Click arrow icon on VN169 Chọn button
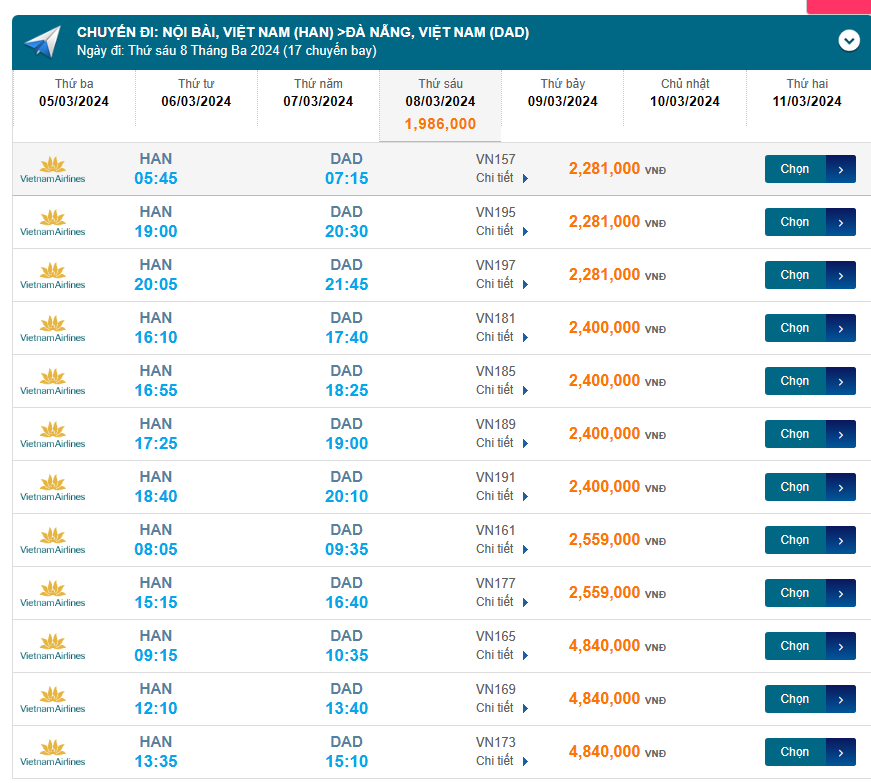This screenshot has height=783, width=871. click(840, 699)
